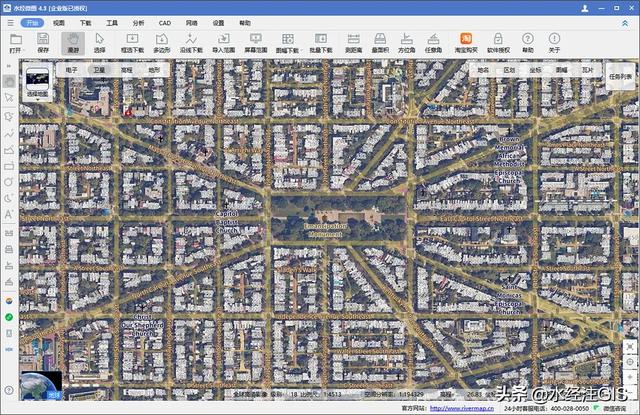Open the 地名 place name search dropdown
Viewport: 640px width, 415px height.
pos(483,71)
